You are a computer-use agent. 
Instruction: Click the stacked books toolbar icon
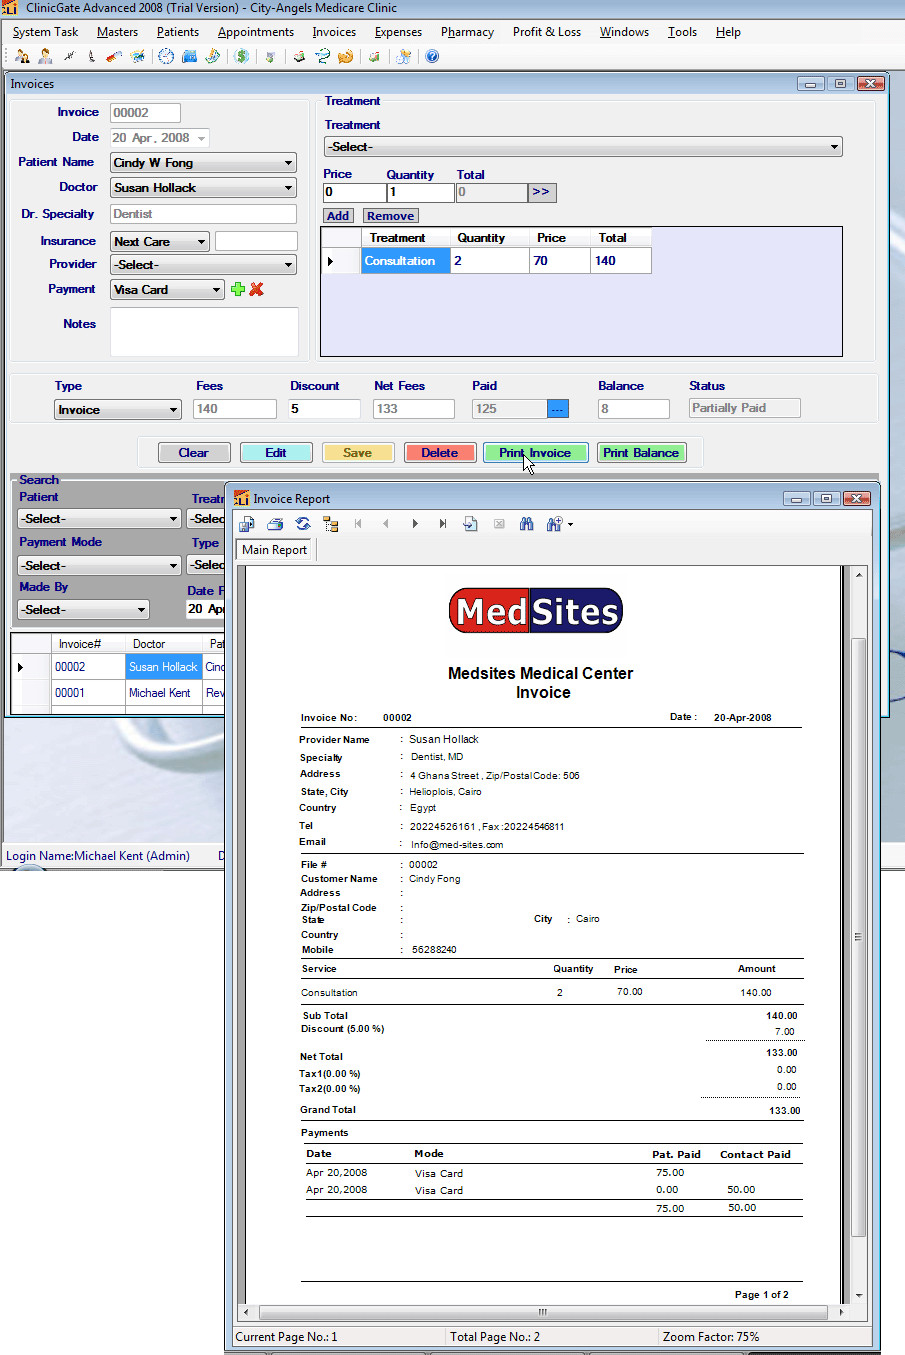point(299,56)
